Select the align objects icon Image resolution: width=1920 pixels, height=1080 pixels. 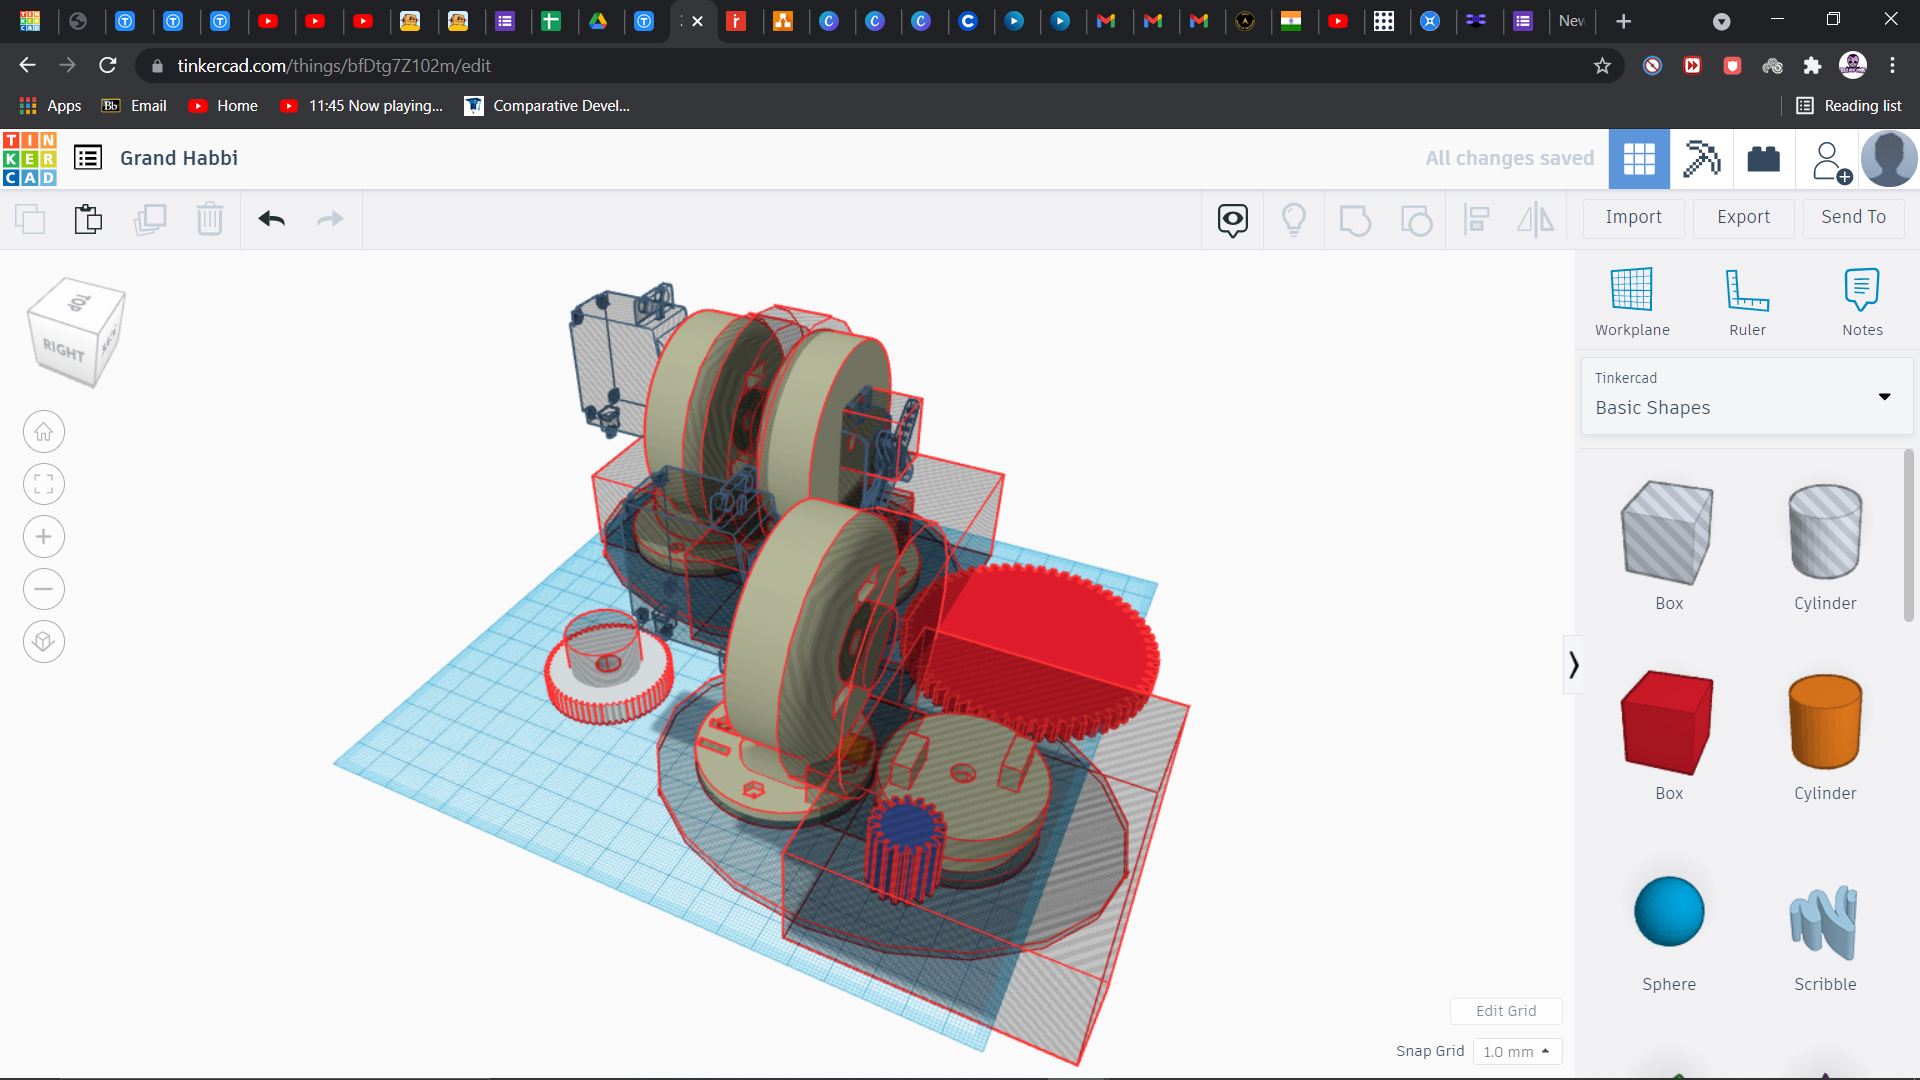pos(1476,218)
